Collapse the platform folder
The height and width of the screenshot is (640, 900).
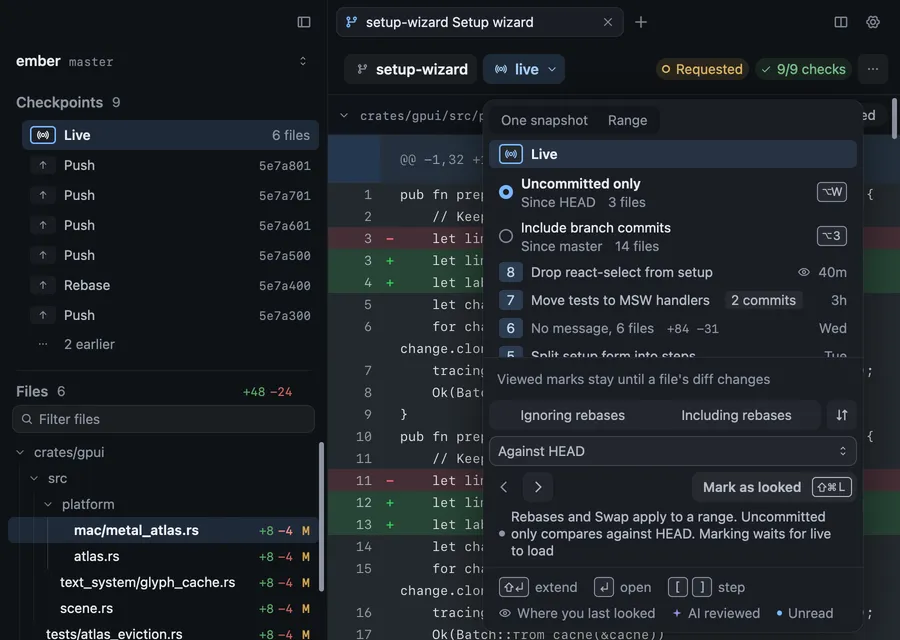pyautogui.click(x=48, y=504)
